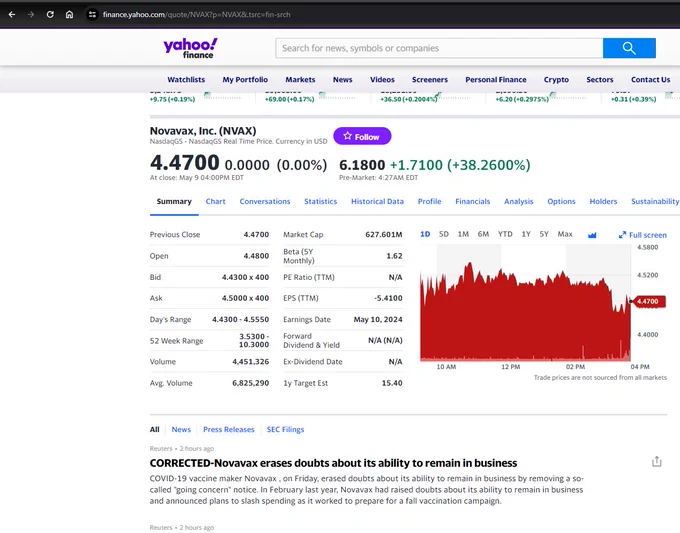
Task: Open the Sectors menu item
Action: (x=600, y=79)
